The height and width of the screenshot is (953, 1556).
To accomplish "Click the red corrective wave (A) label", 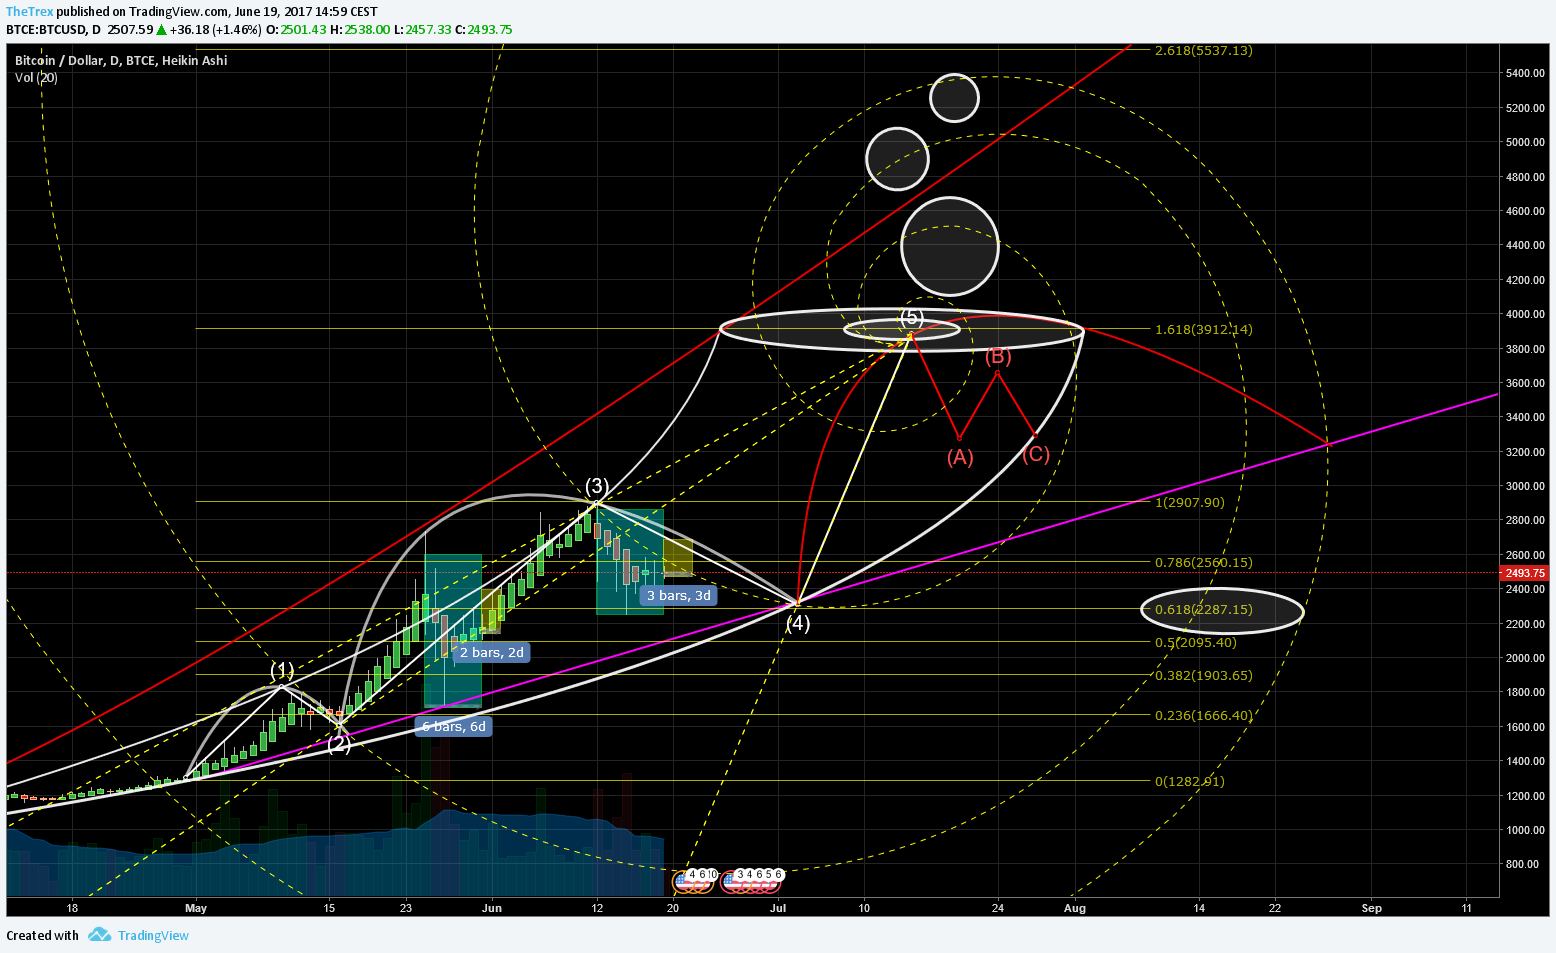I will [960, 457].
